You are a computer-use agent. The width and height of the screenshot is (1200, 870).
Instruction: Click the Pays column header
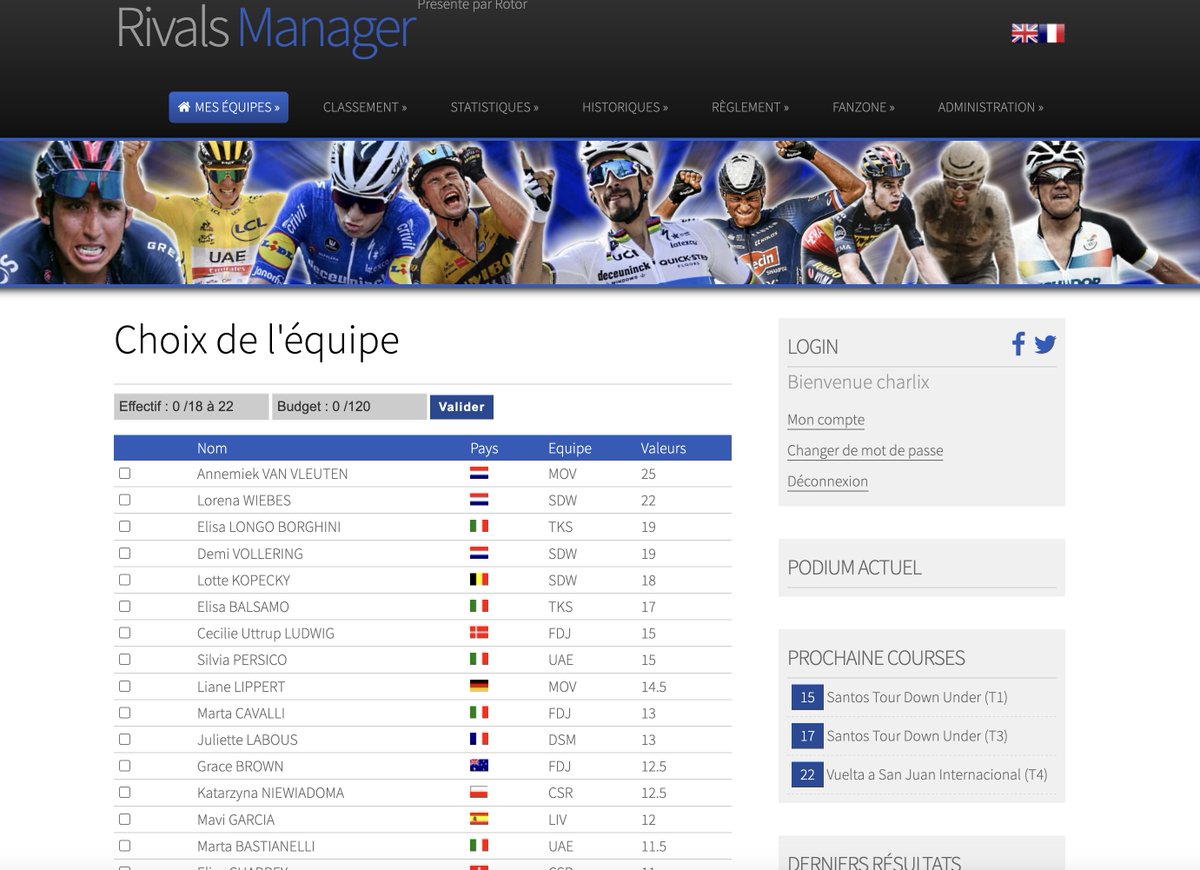(484, 448)
